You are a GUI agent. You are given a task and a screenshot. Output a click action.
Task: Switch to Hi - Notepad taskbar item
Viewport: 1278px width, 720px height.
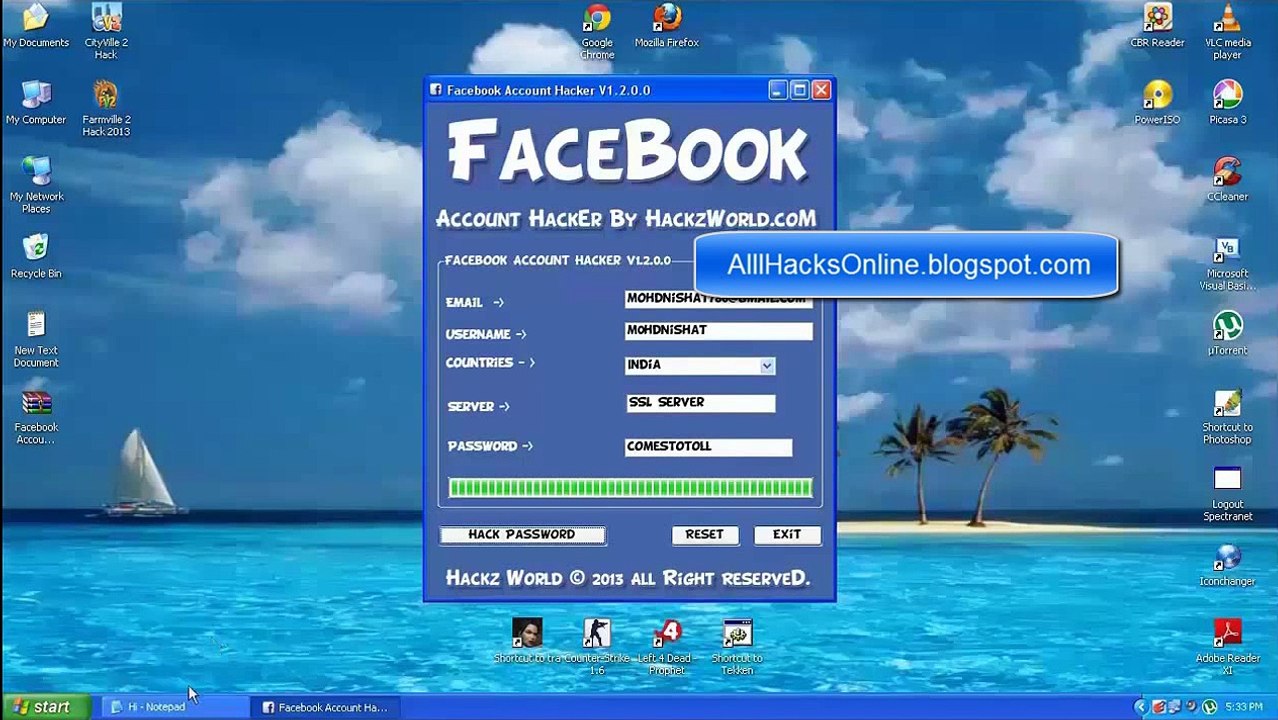pos(174,707)
